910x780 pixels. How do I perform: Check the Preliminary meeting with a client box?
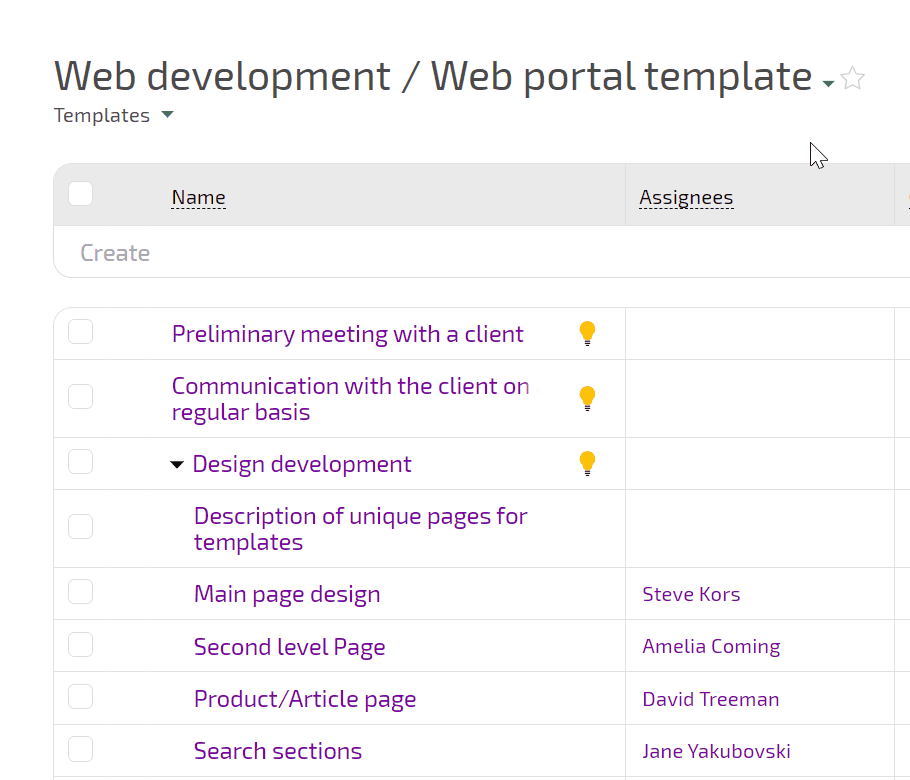[81, 332]
